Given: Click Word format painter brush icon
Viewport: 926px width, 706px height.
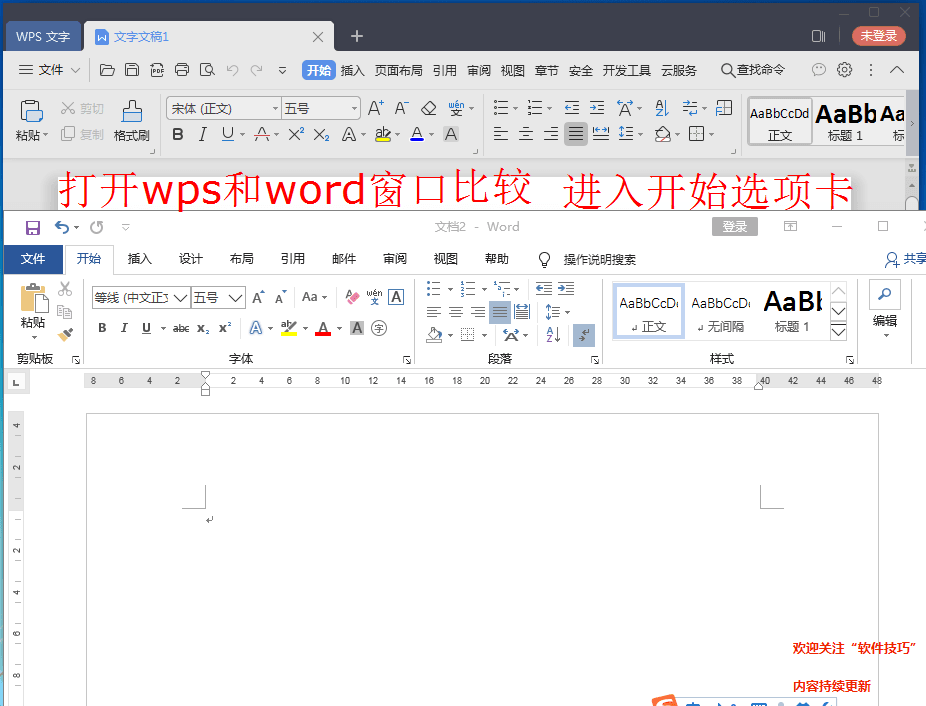Looking at the screenshot, I should click(65, 335).
